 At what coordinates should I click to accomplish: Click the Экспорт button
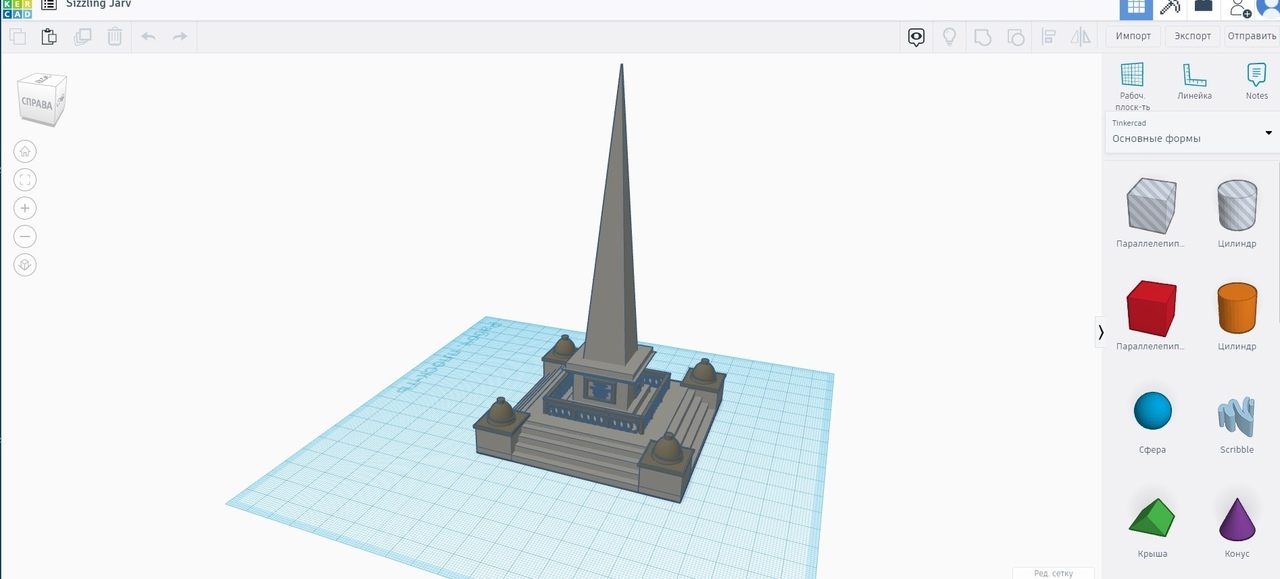pyautogui.click(x=1193, y=36)
